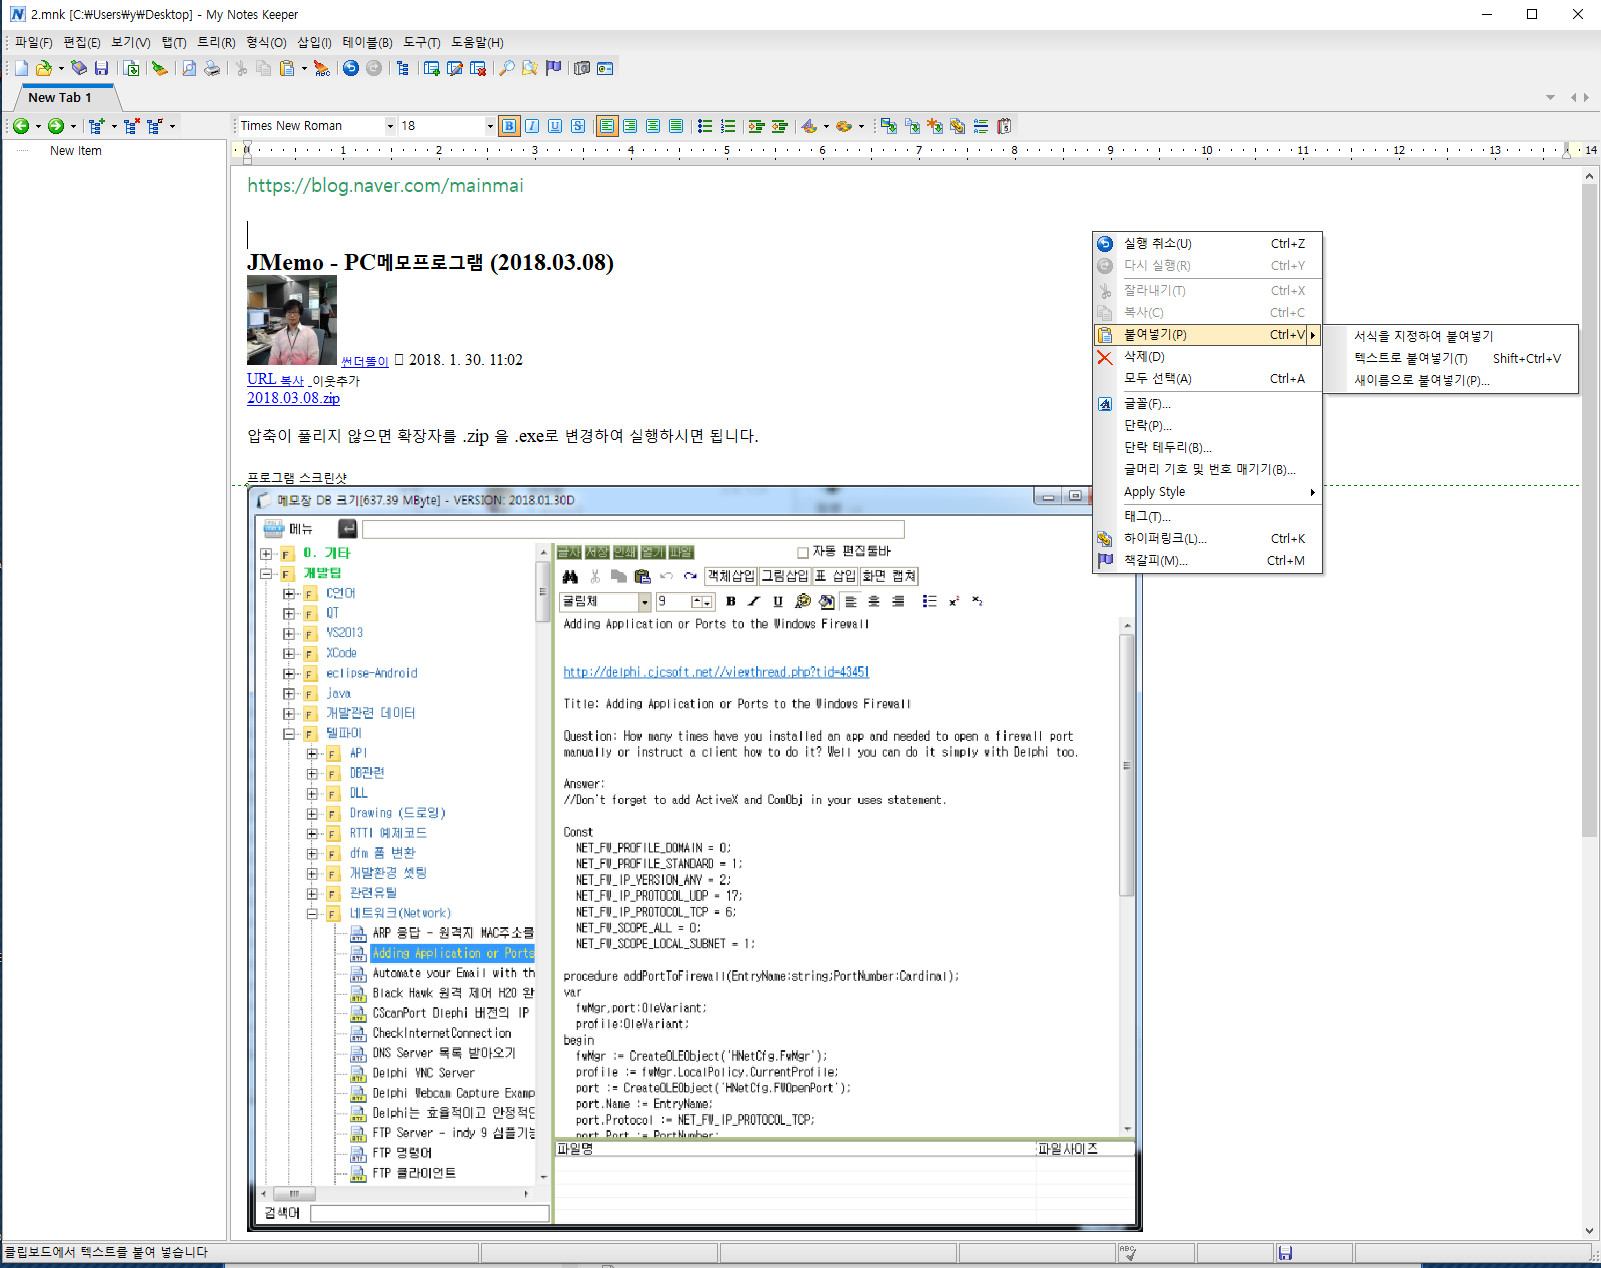Open 하이퍼링크(L)... from the context menu

1207,539
